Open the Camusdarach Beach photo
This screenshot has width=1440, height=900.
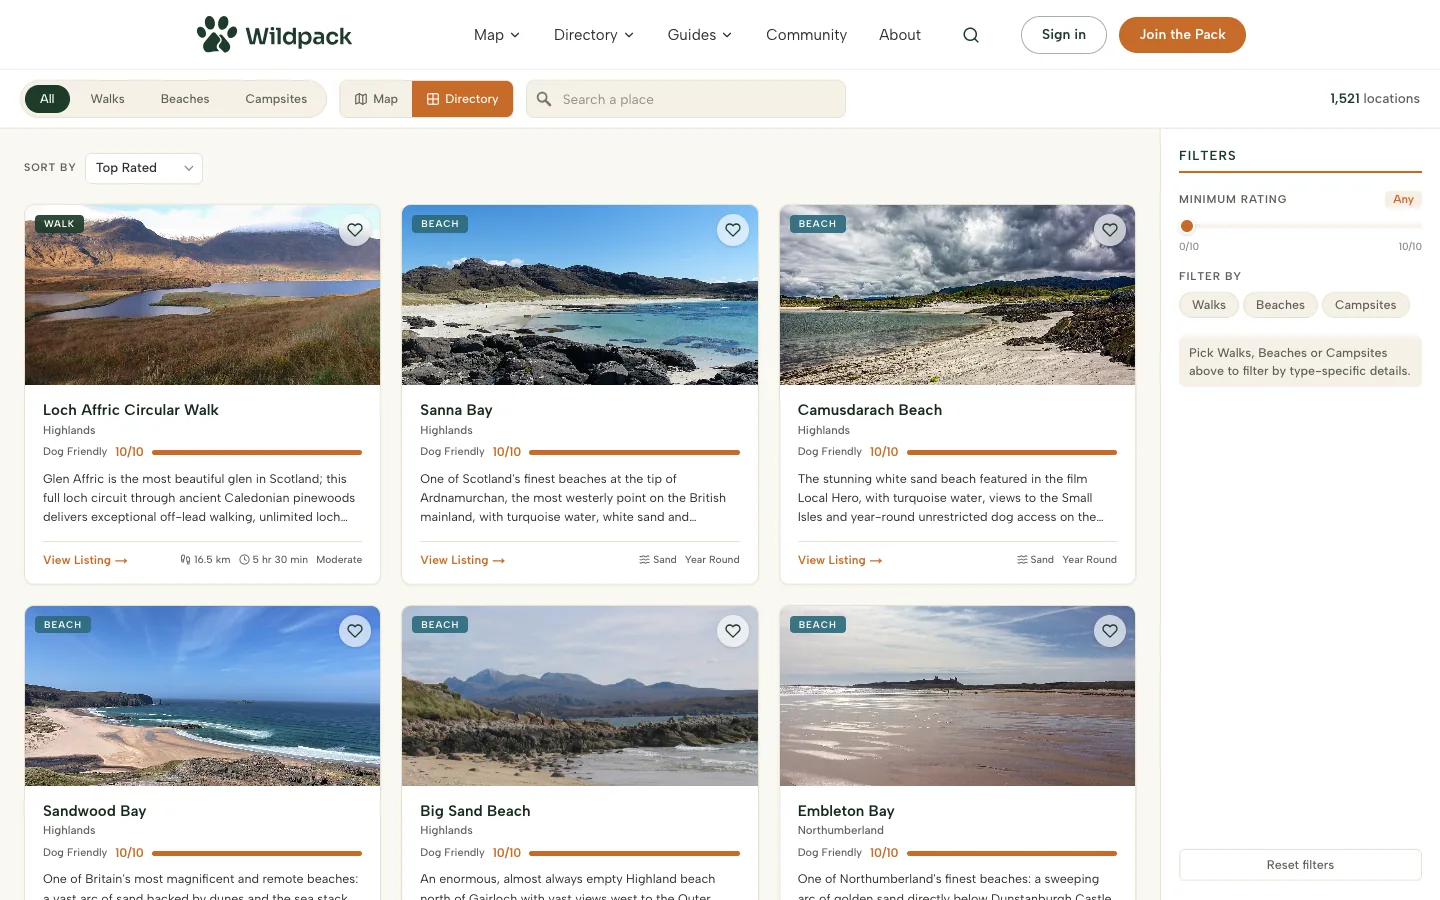tap(957, 295)
